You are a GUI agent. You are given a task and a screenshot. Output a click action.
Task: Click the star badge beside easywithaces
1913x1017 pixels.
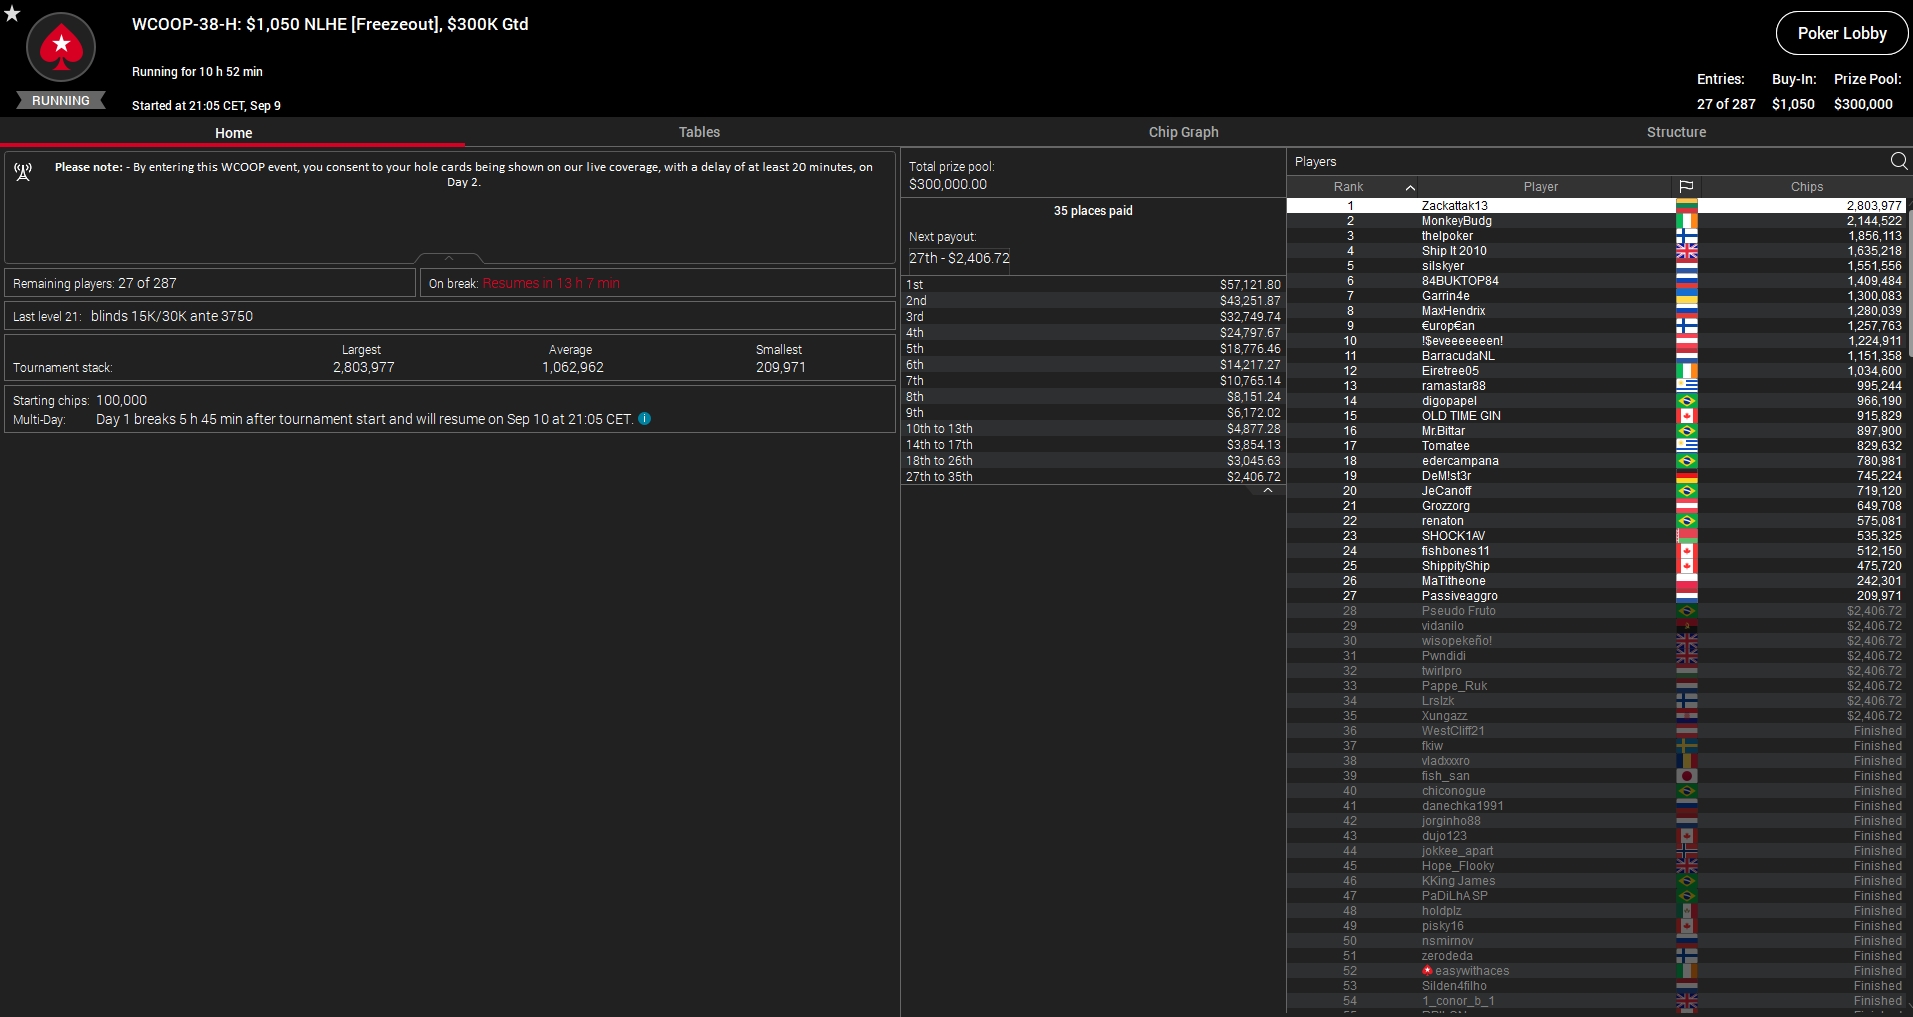(1427, 971)
